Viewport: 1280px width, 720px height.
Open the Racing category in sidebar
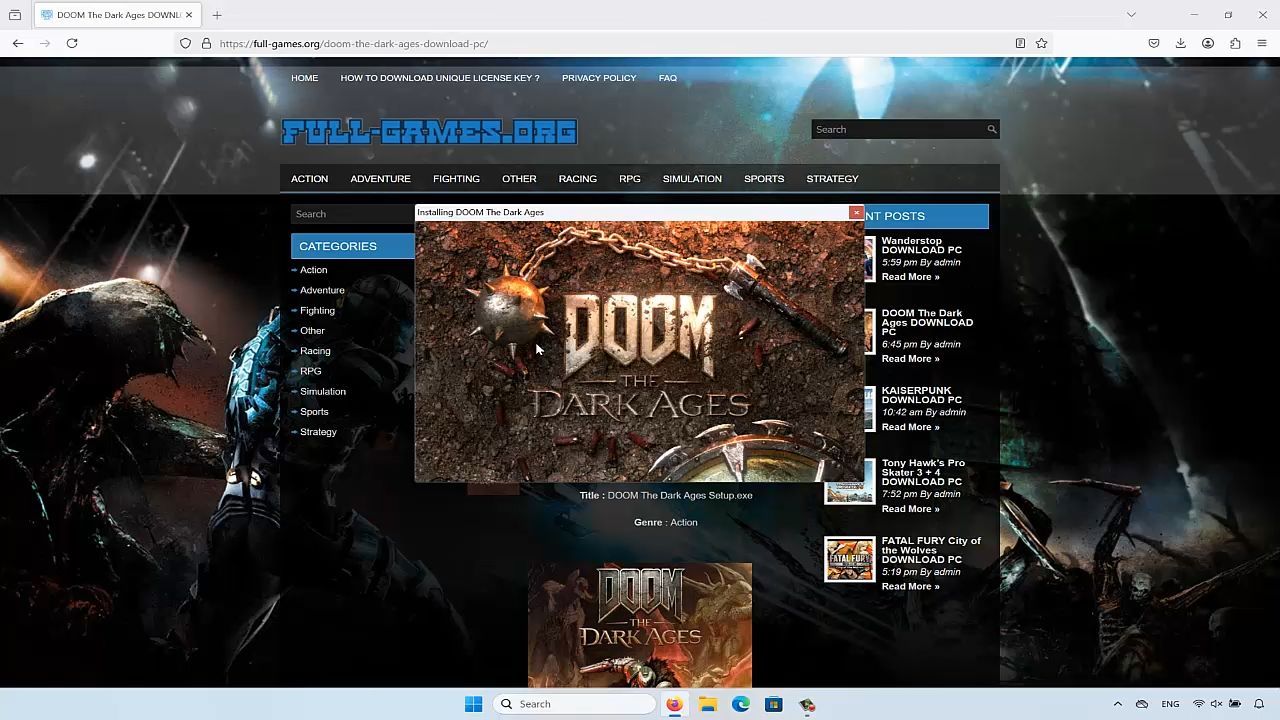tap(315, 351)
